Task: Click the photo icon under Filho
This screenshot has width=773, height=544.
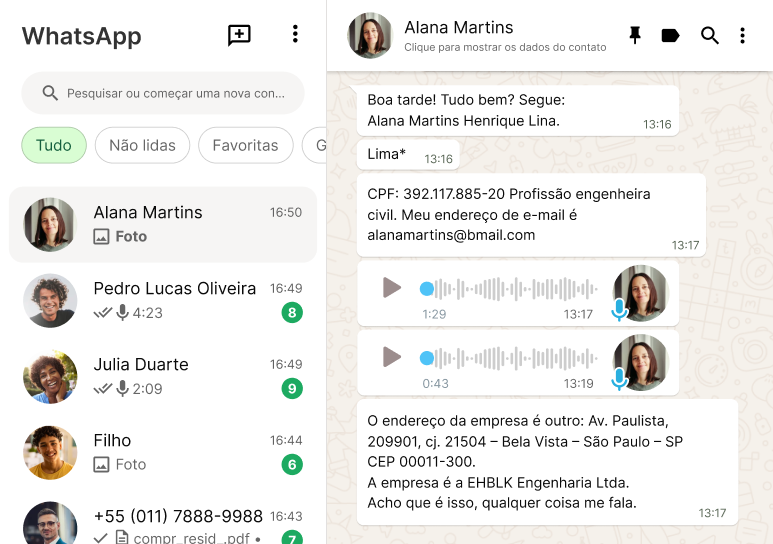Action: pyautogui.click(x=101, y=465)
